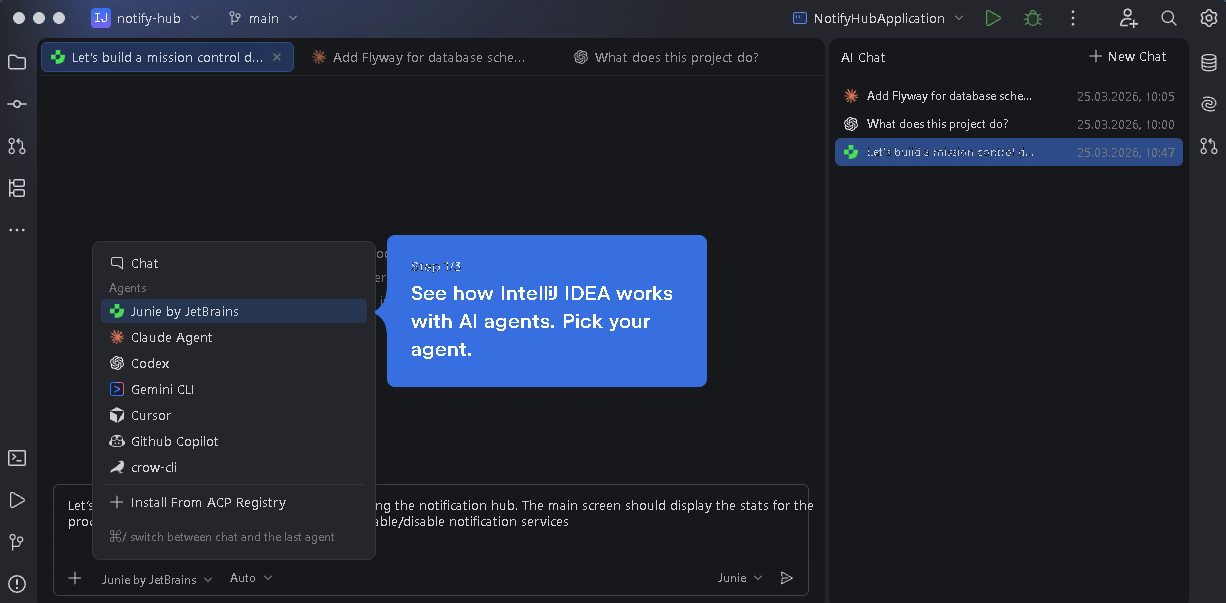
Task: Open the Run tool window icon
Action: [x=17, y=500]
